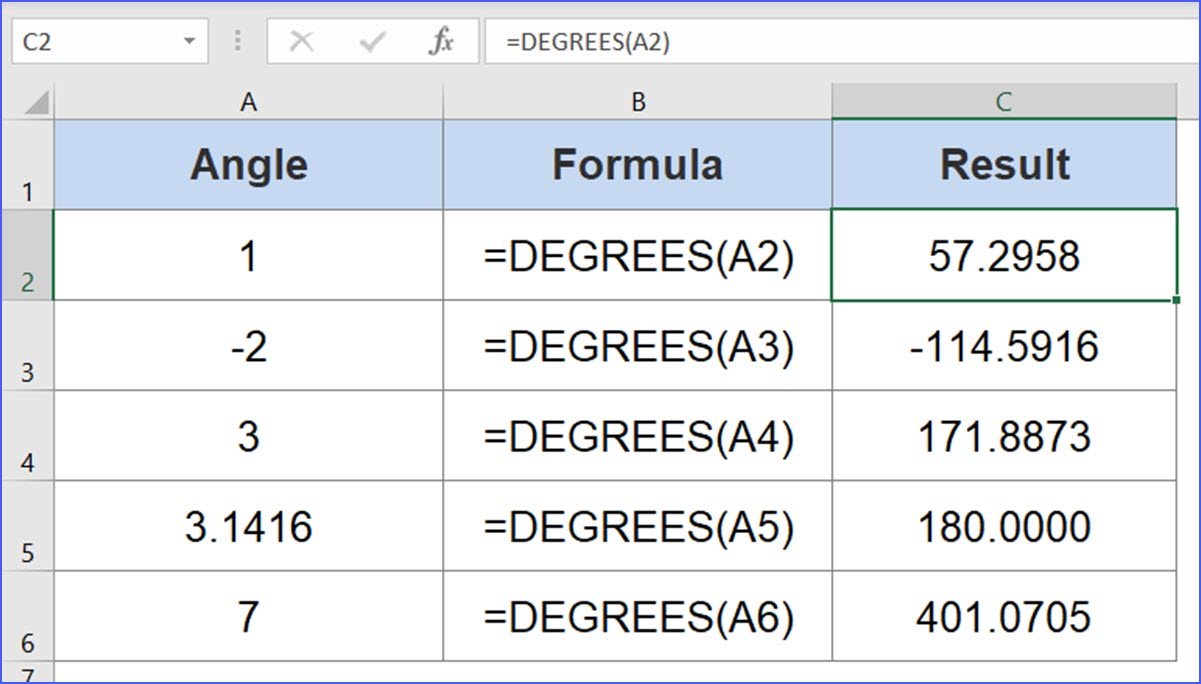Click the Formula column header cell
The image size is (1201, 684).
click(x=637, y=164)
